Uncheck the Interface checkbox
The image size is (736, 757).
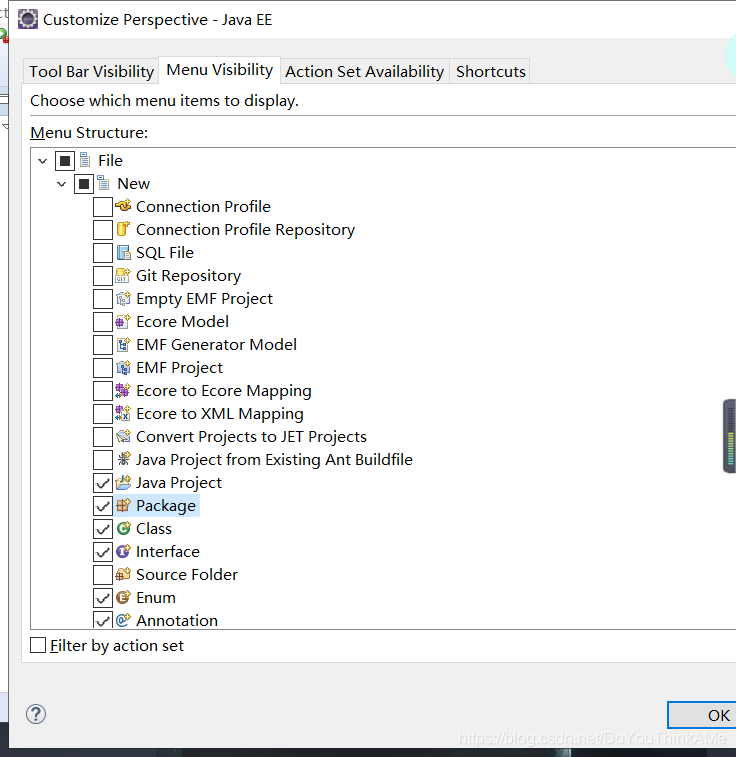click(103, 552)
